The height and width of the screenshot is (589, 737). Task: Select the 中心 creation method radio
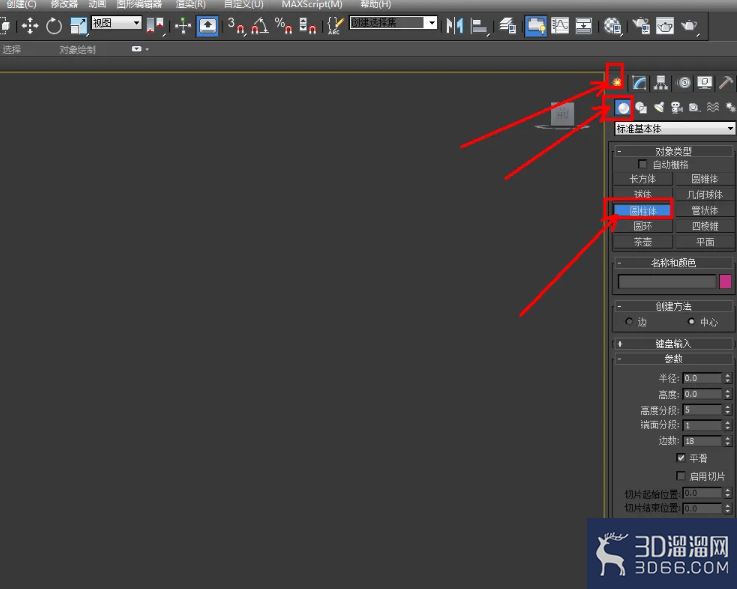pyautogui.click(x=691, y=322)
